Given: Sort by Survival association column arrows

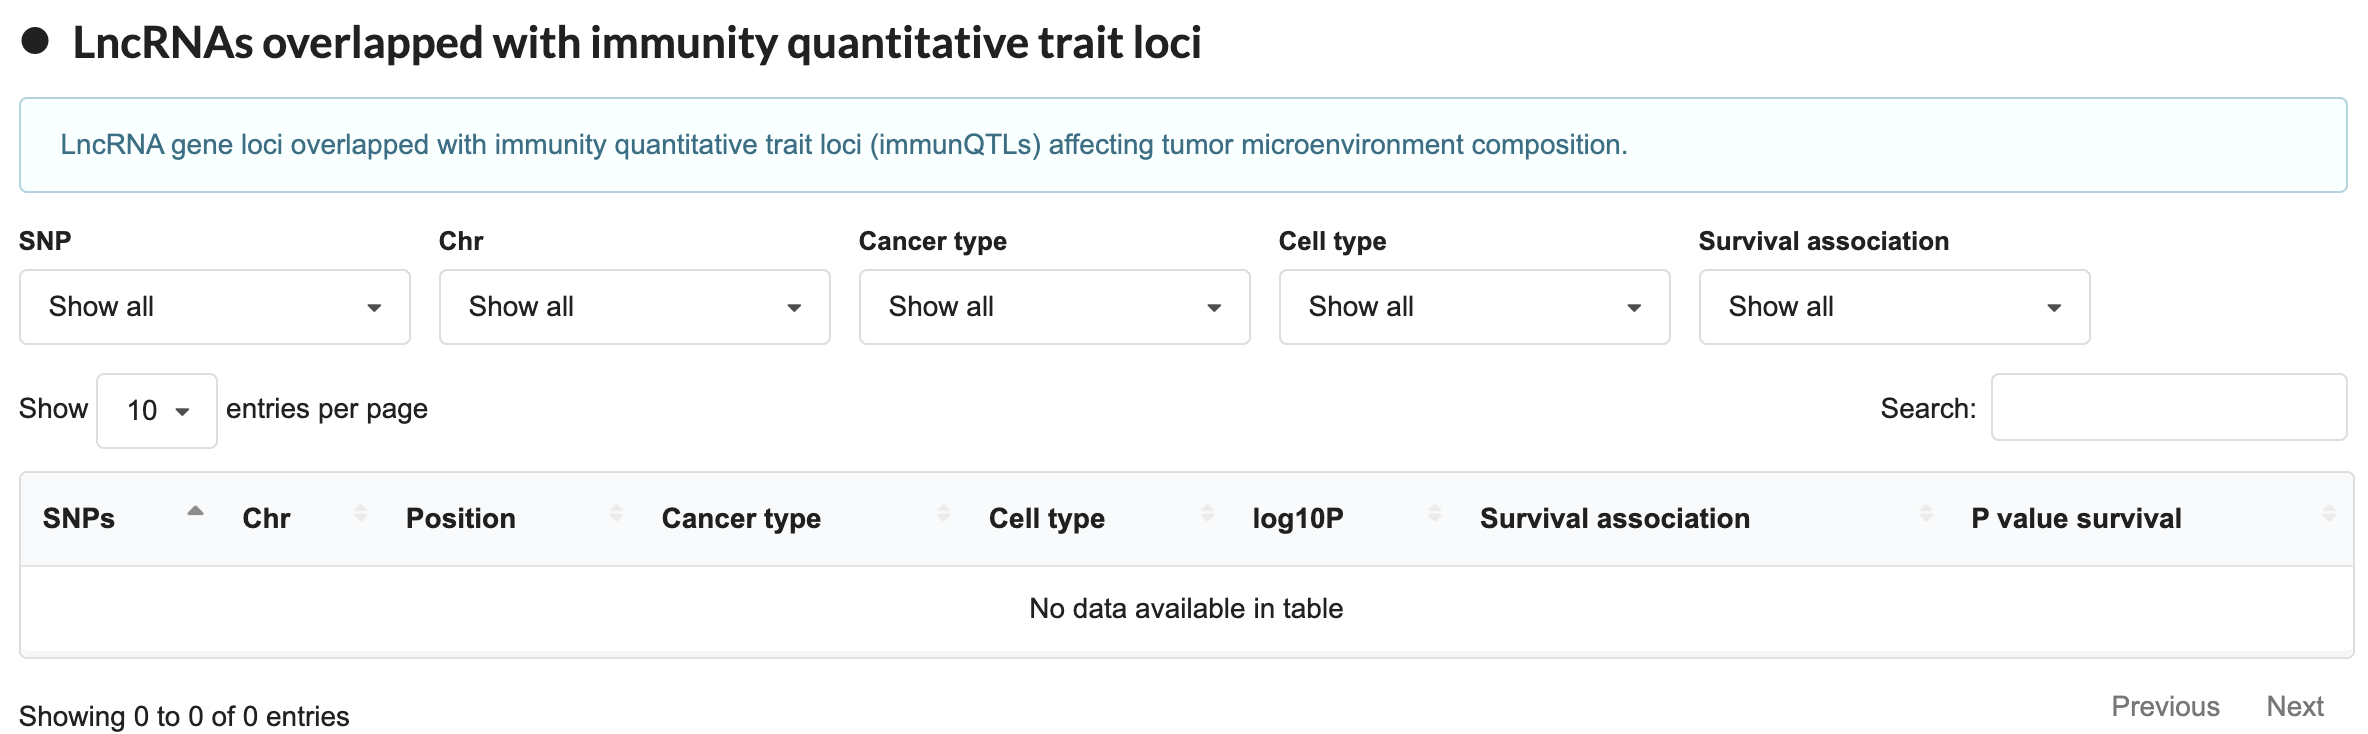Looking at the screenshot, I should (1926, 513).
